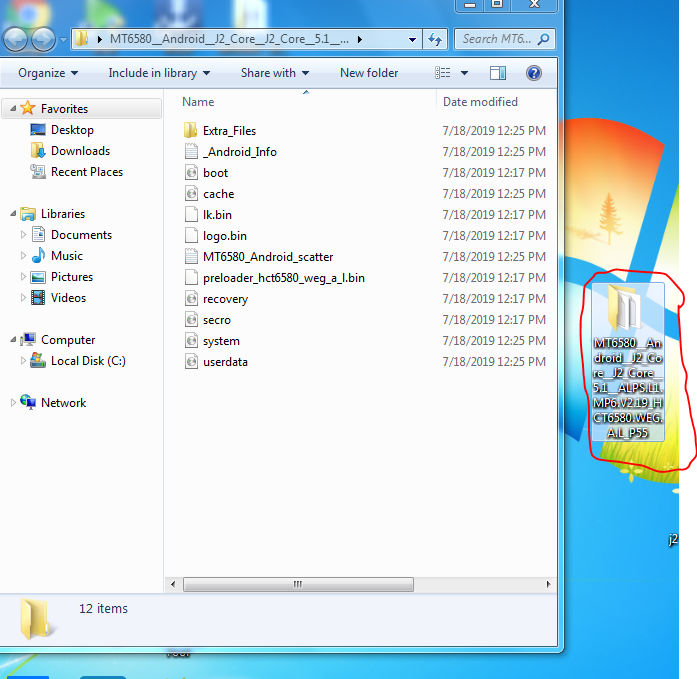Image resolution: width=697 pixels, height=679 pixels.
Task: Expand the Documents library
Action: [23, 234]
